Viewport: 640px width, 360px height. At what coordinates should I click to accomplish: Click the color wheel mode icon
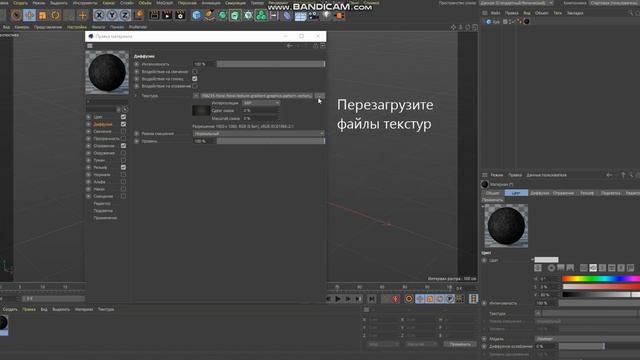pos(551,268)
